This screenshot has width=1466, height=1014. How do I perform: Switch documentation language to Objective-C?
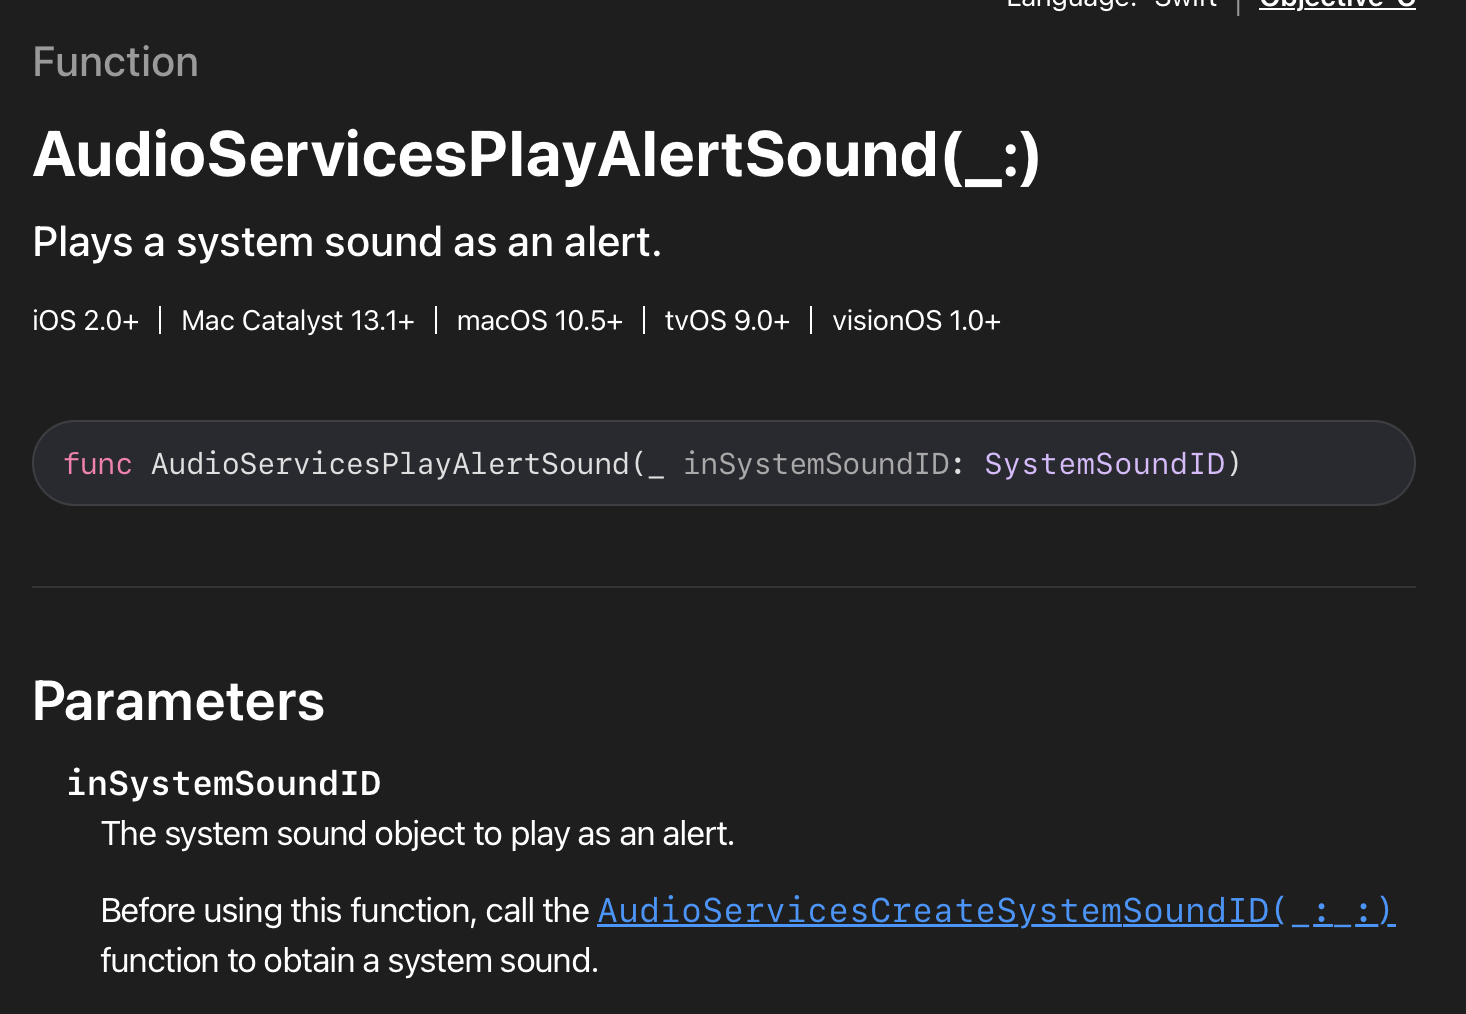pos(1336,4)
